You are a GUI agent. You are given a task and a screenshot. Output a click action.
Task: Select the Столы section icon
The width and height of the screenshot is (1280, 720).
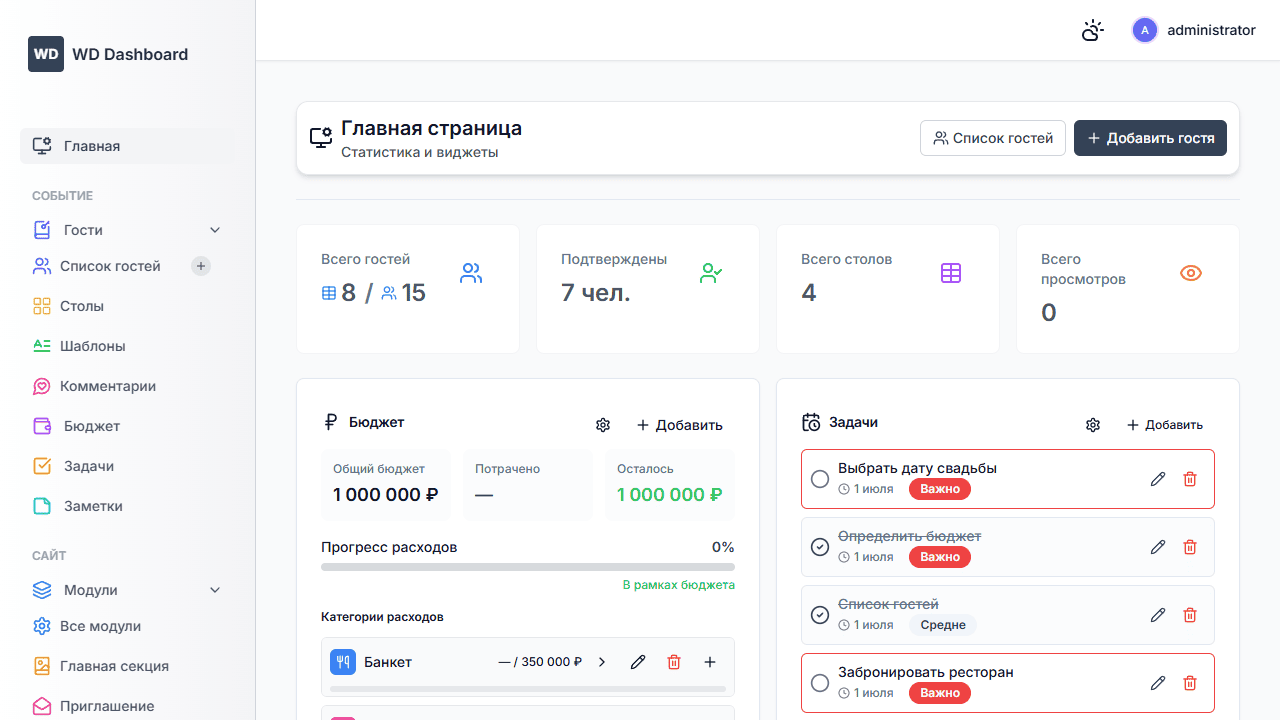coord(41,306)
